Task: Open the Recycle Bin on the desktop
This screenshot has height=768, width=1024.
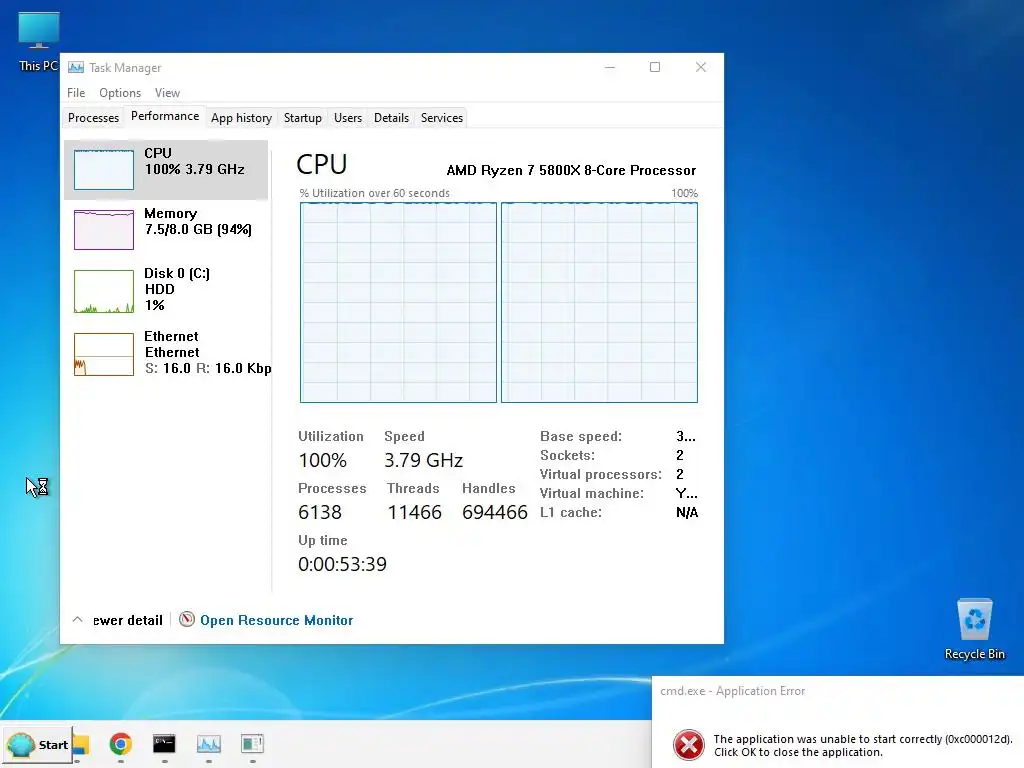Action: click(x=974, y=629)
